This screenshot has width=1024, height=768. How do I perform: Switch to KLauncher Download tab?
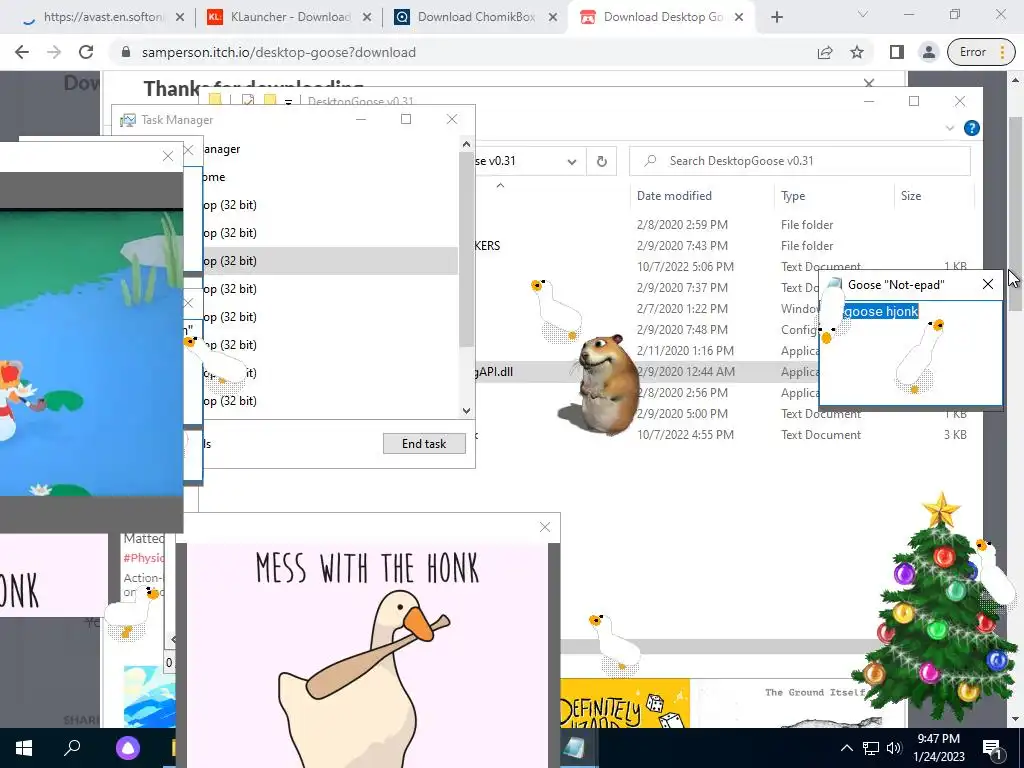pos(291,17)
